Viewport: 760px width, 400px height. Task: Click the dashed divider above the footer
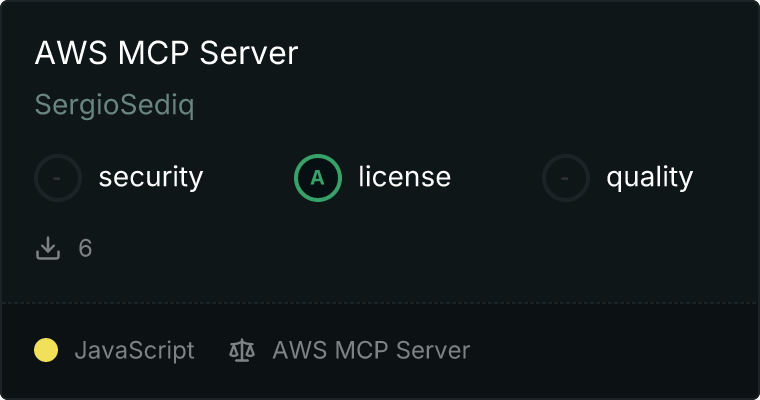[x=380, y=302]
